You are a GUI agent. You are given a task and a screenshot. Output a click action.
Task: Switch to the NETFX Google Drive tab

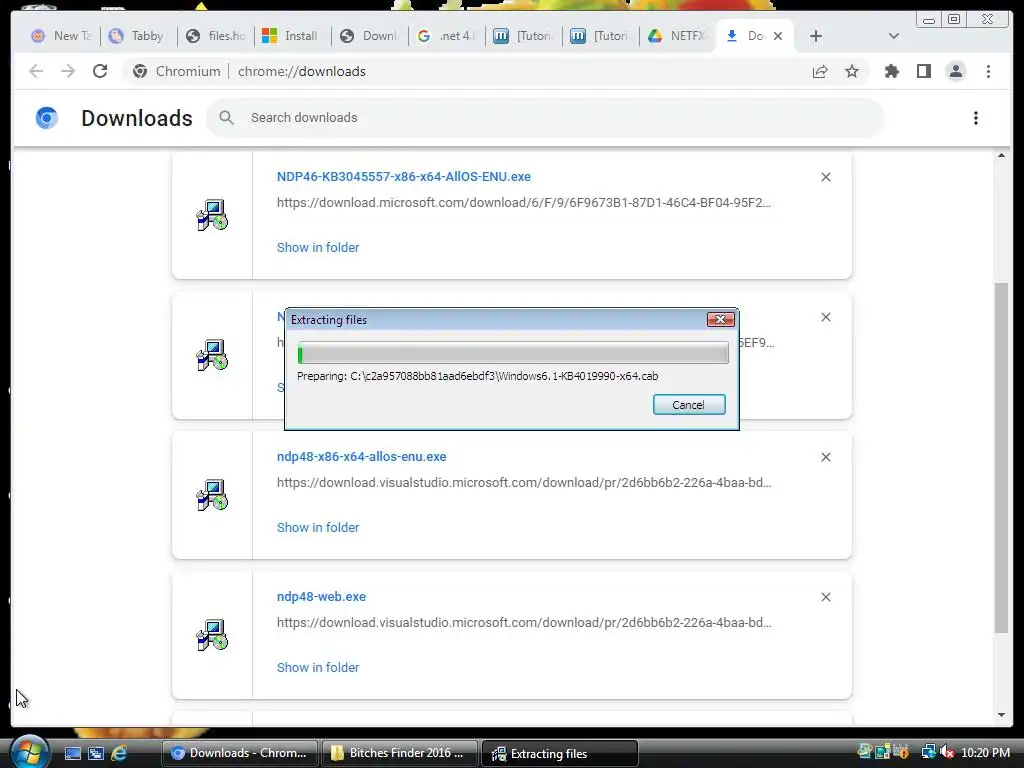pyautogui.click(x=677, y=36)
